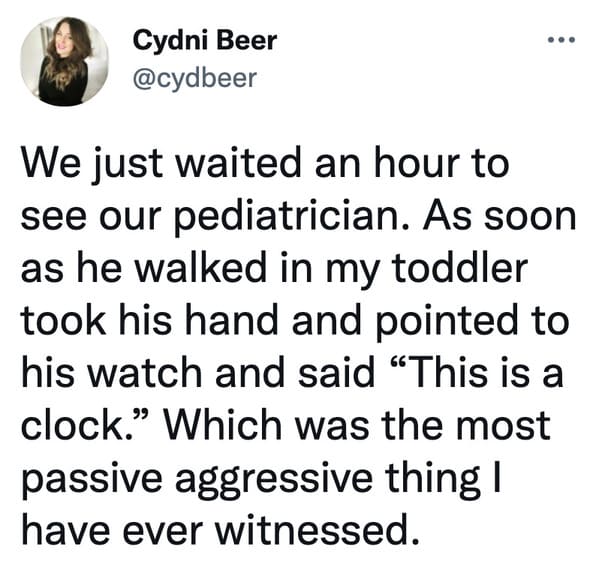
Task: Click the word "toddler" in the tweet
Action: coord(460,267)
